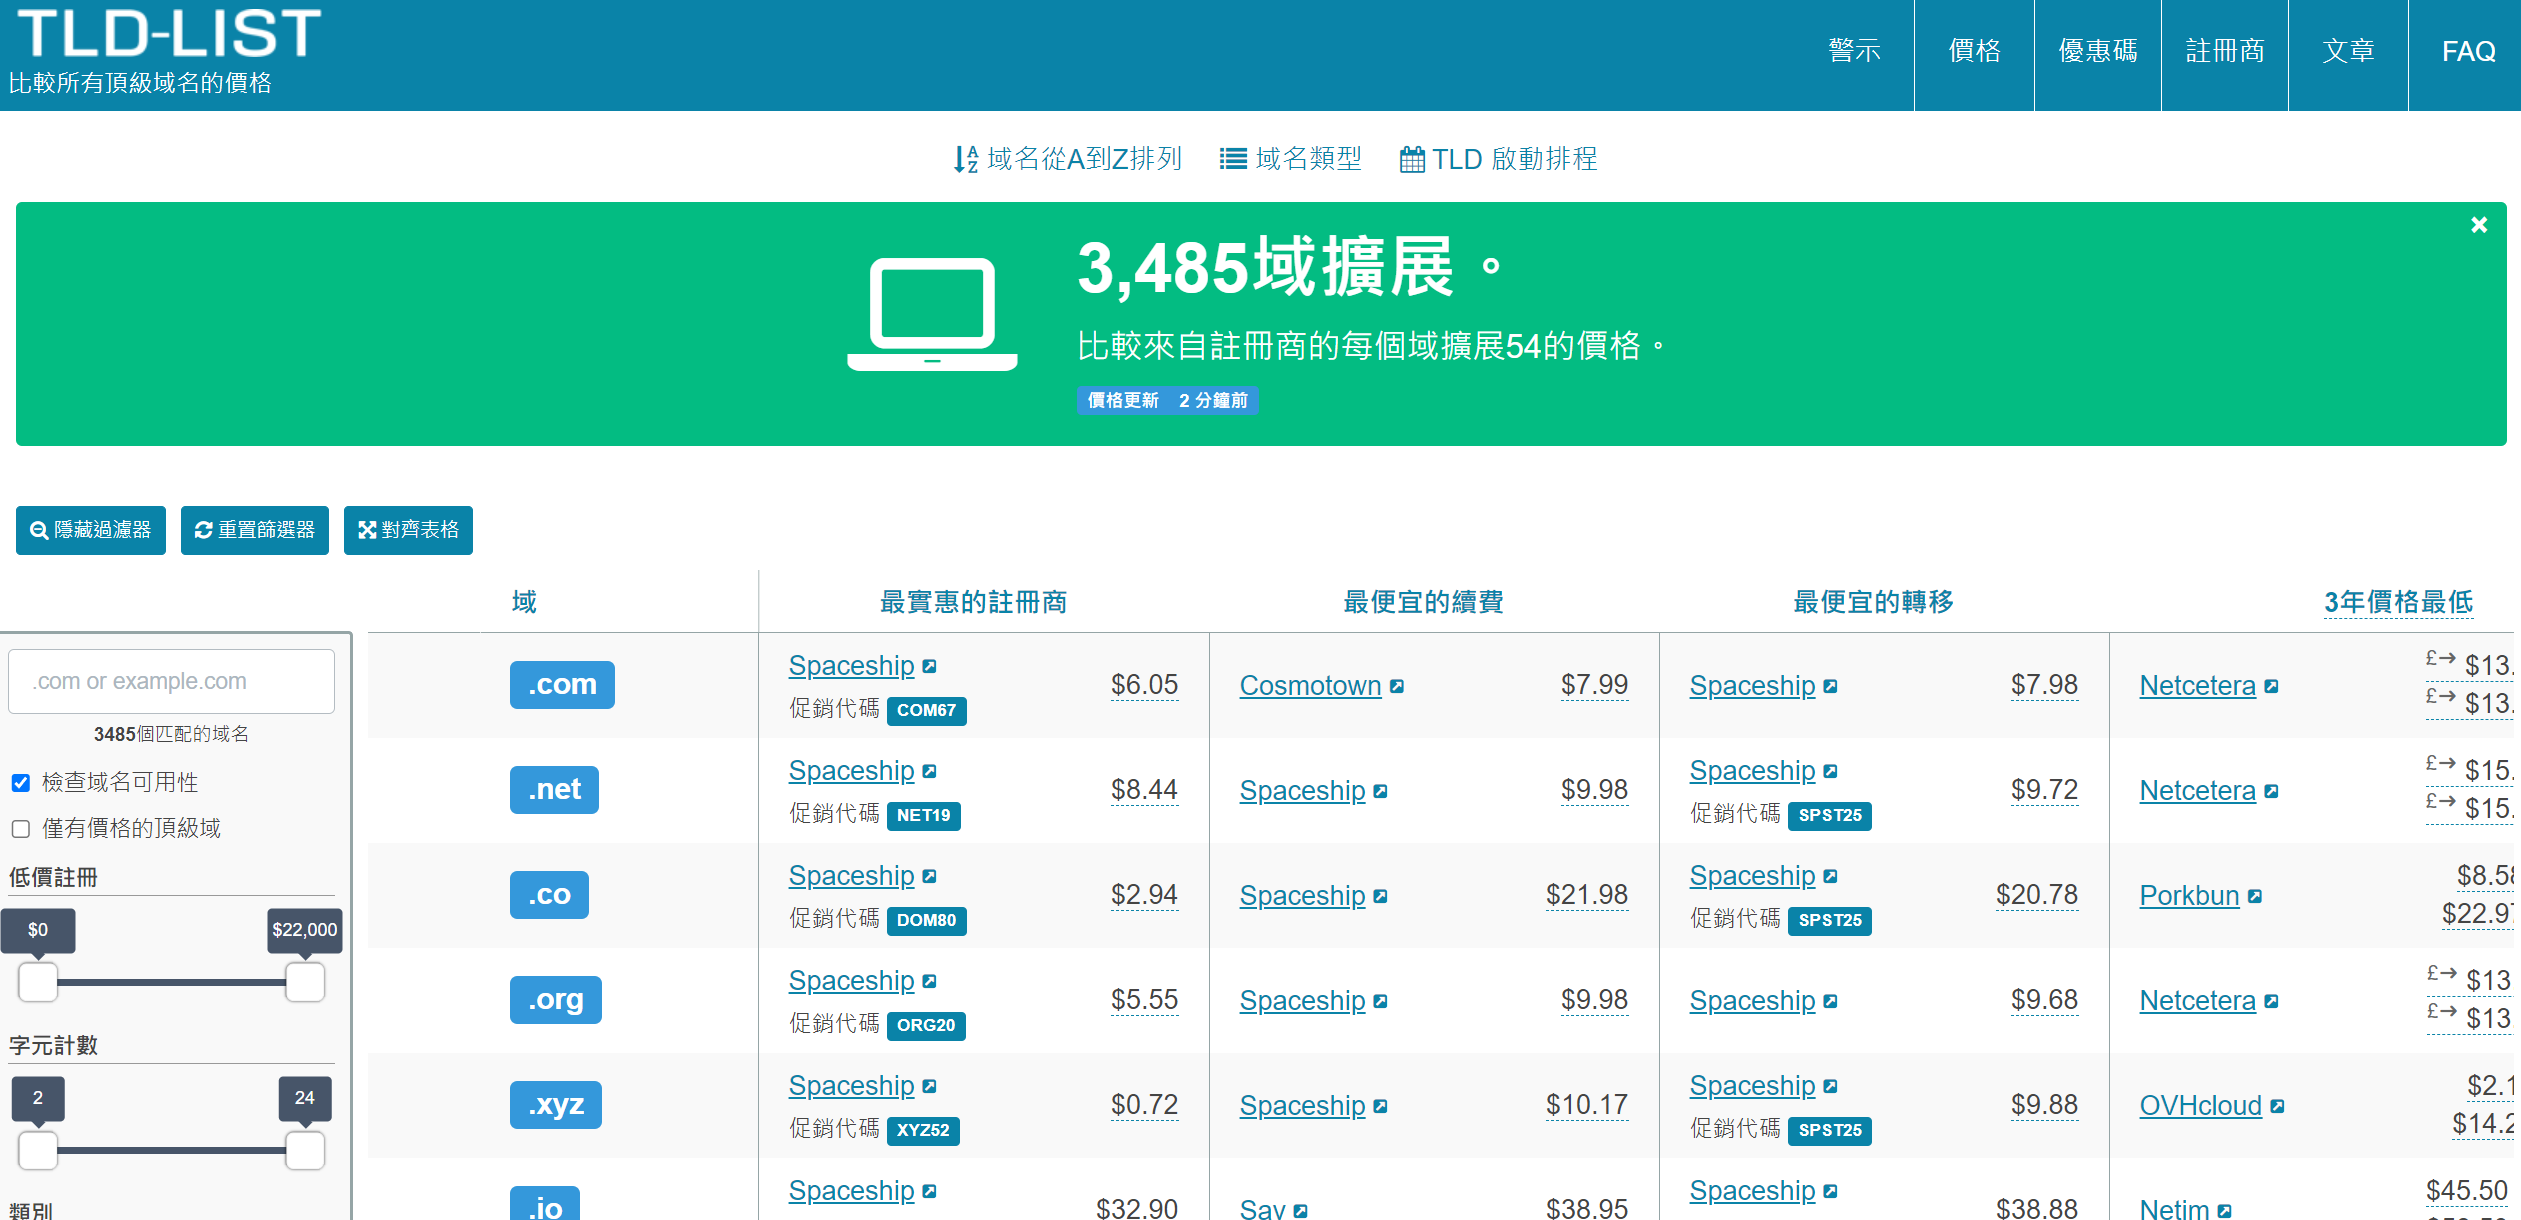Screen dimensions: 2521x1220
Task: Enable 僅有價格的頂級域 checkbox
Action: (x=21, y=829)
